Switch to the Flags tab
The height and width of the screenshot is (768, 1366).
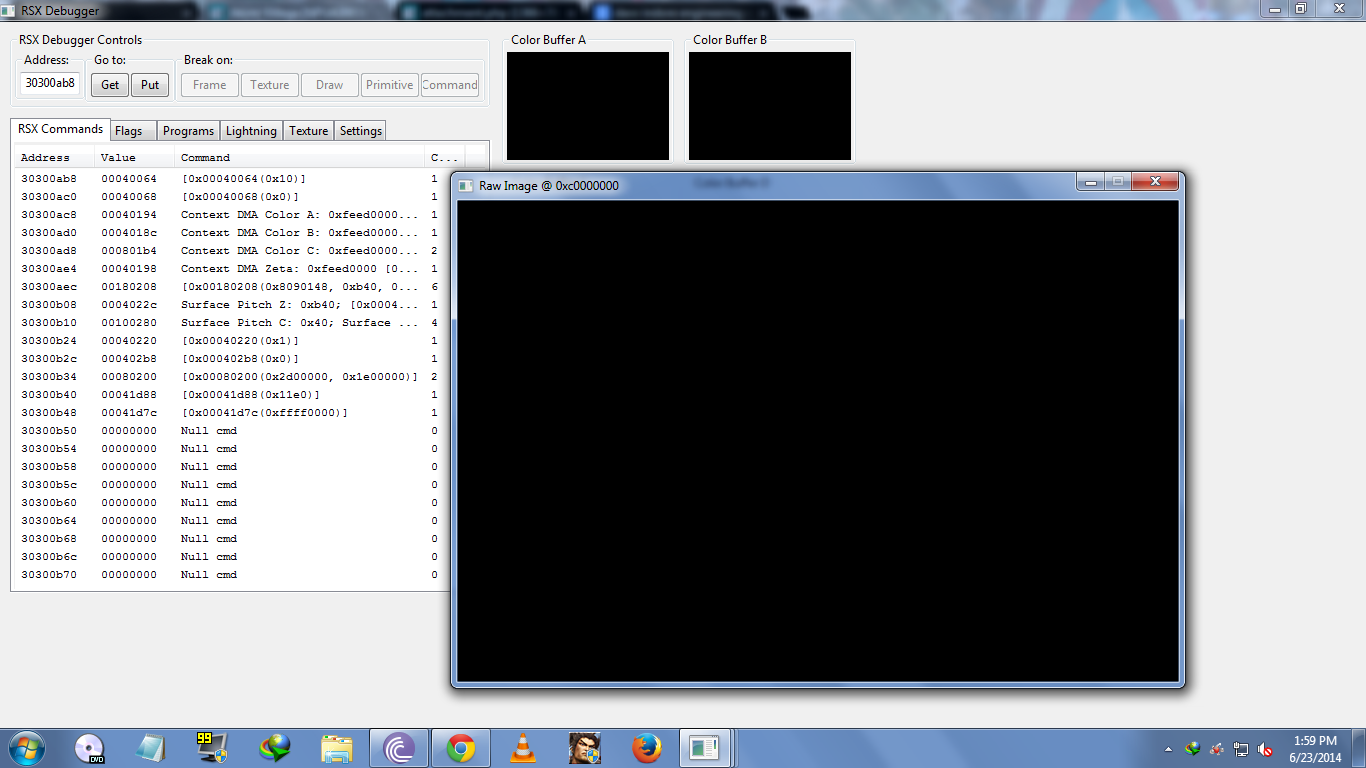point(129,131)
